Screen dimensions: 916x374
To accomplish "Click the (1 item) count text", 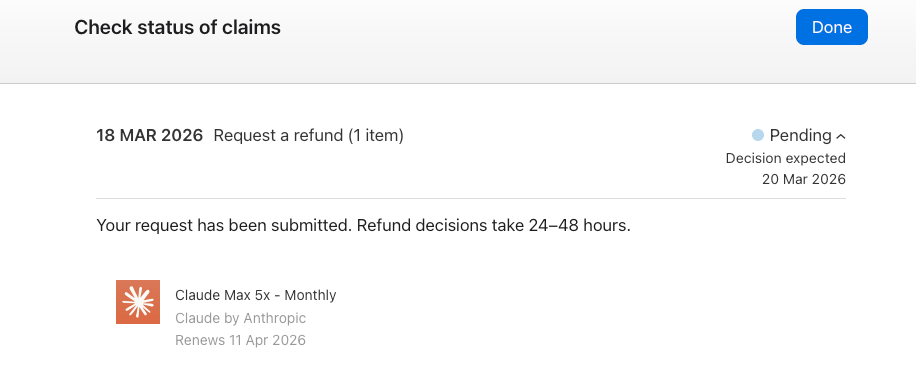I will click(x=376, y=136).
